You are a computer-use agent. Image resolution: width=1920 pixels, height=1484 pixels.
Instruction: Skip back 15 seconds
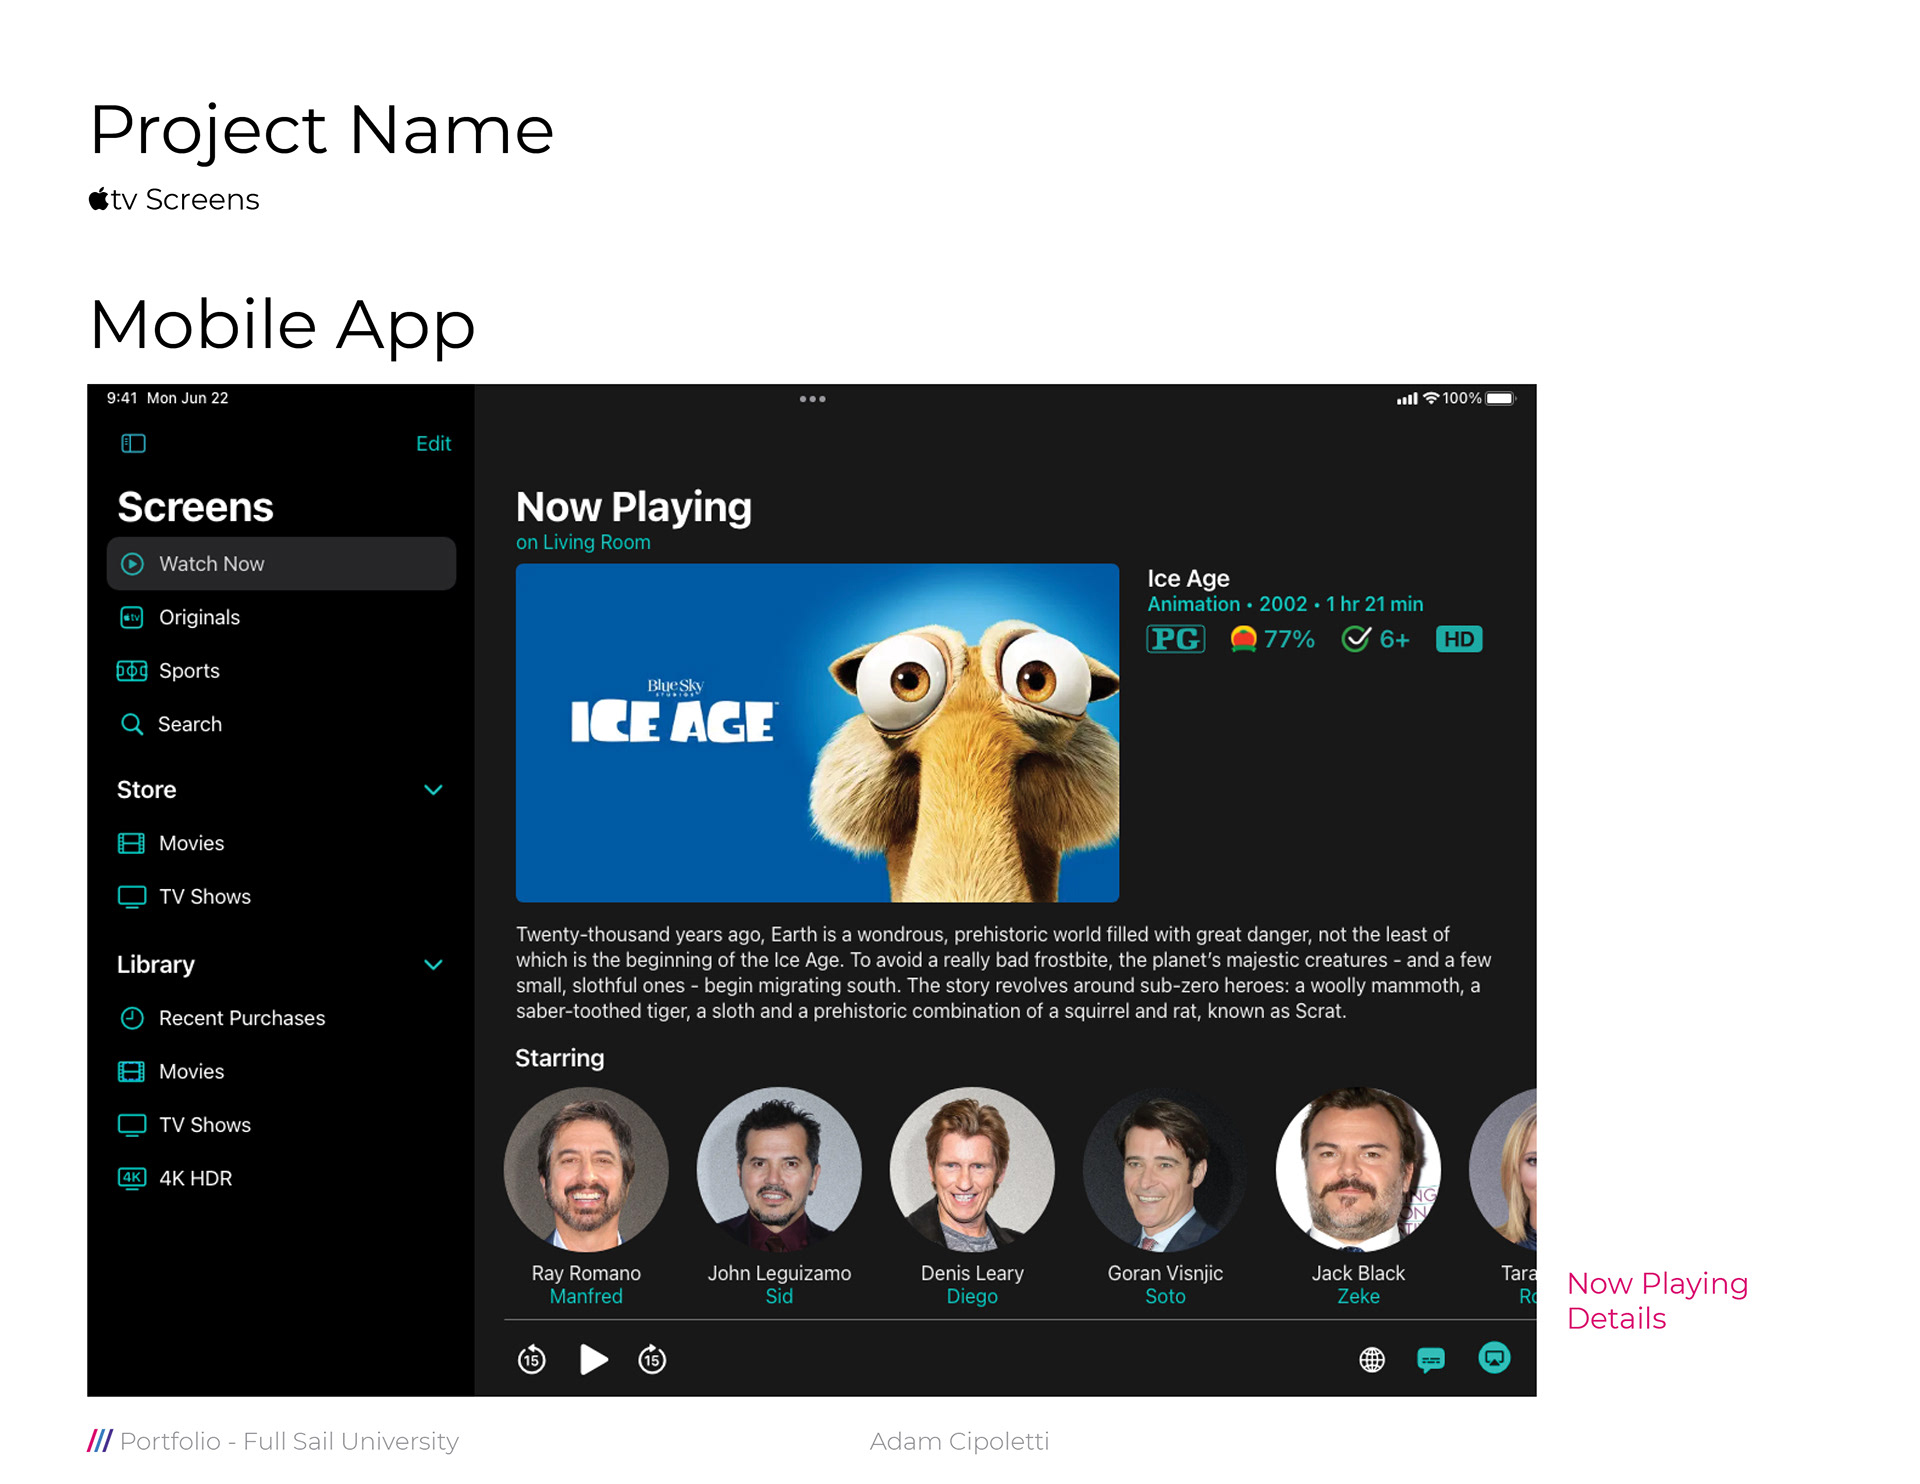[x=532, y=1359]
